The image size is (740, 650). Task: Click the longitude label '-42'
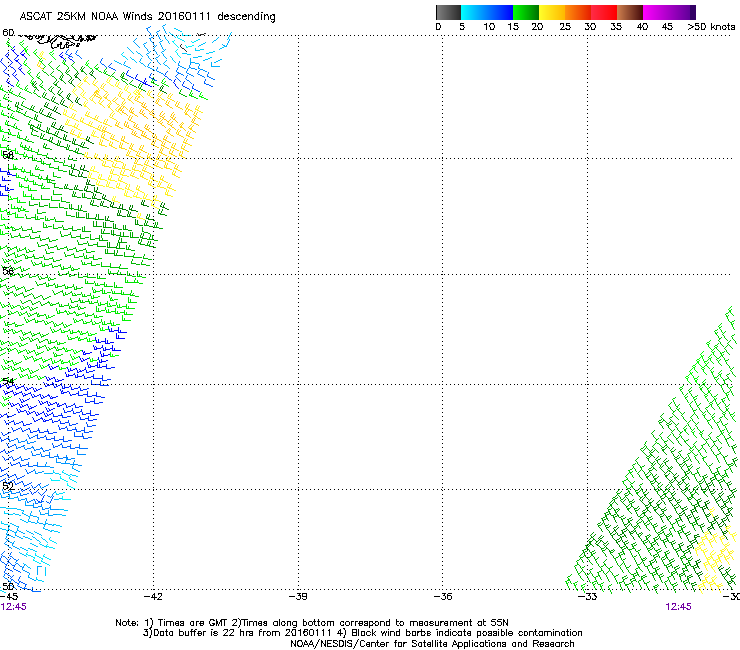click(x=153, y=597)
